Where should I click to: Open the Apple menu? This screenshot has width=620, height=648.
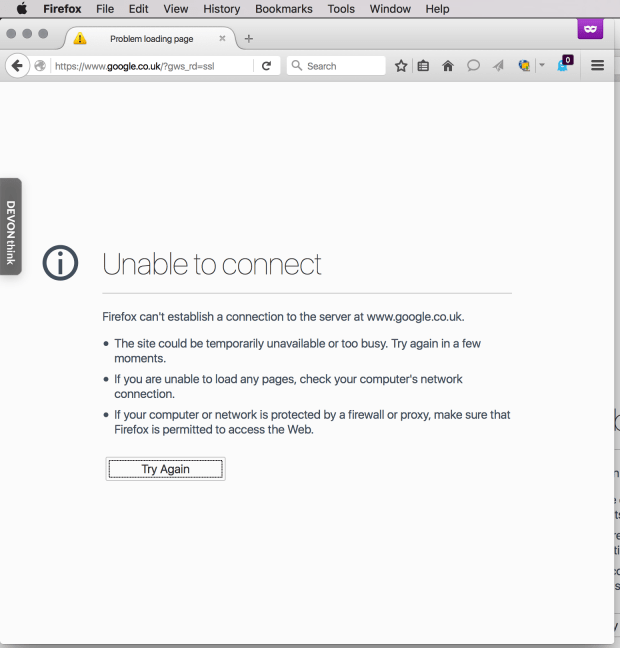pos(22,9)
